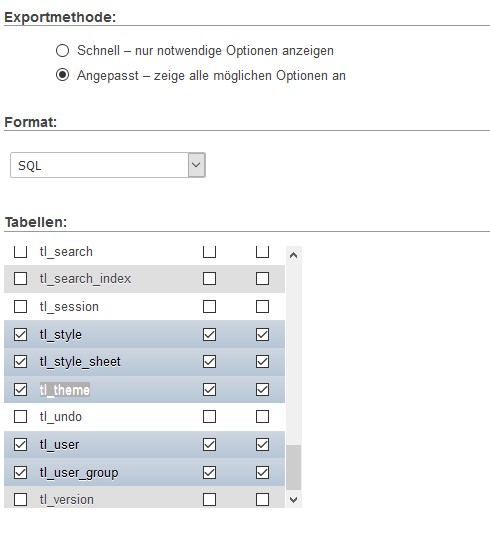
Task: Toggle last column checkbox for tl_style
Action: point(262,334)
